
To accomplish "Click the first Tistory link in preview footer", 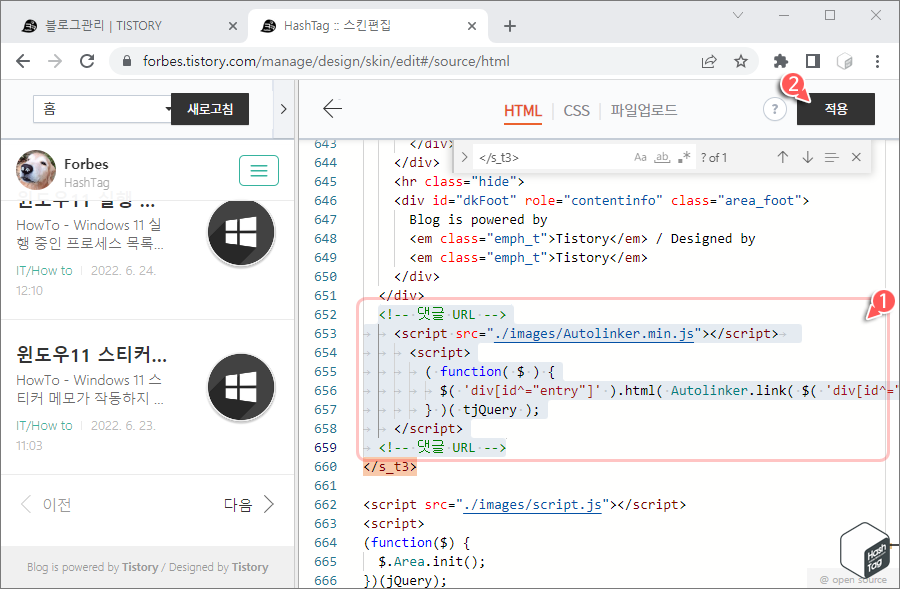I will coord(140,567).
